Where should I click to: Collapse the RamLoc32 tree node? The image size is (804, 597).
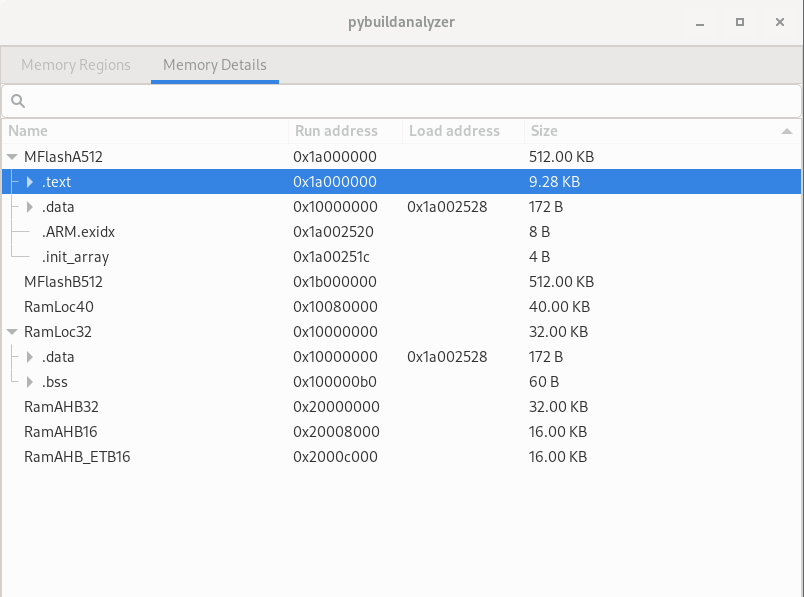point(12,332)
